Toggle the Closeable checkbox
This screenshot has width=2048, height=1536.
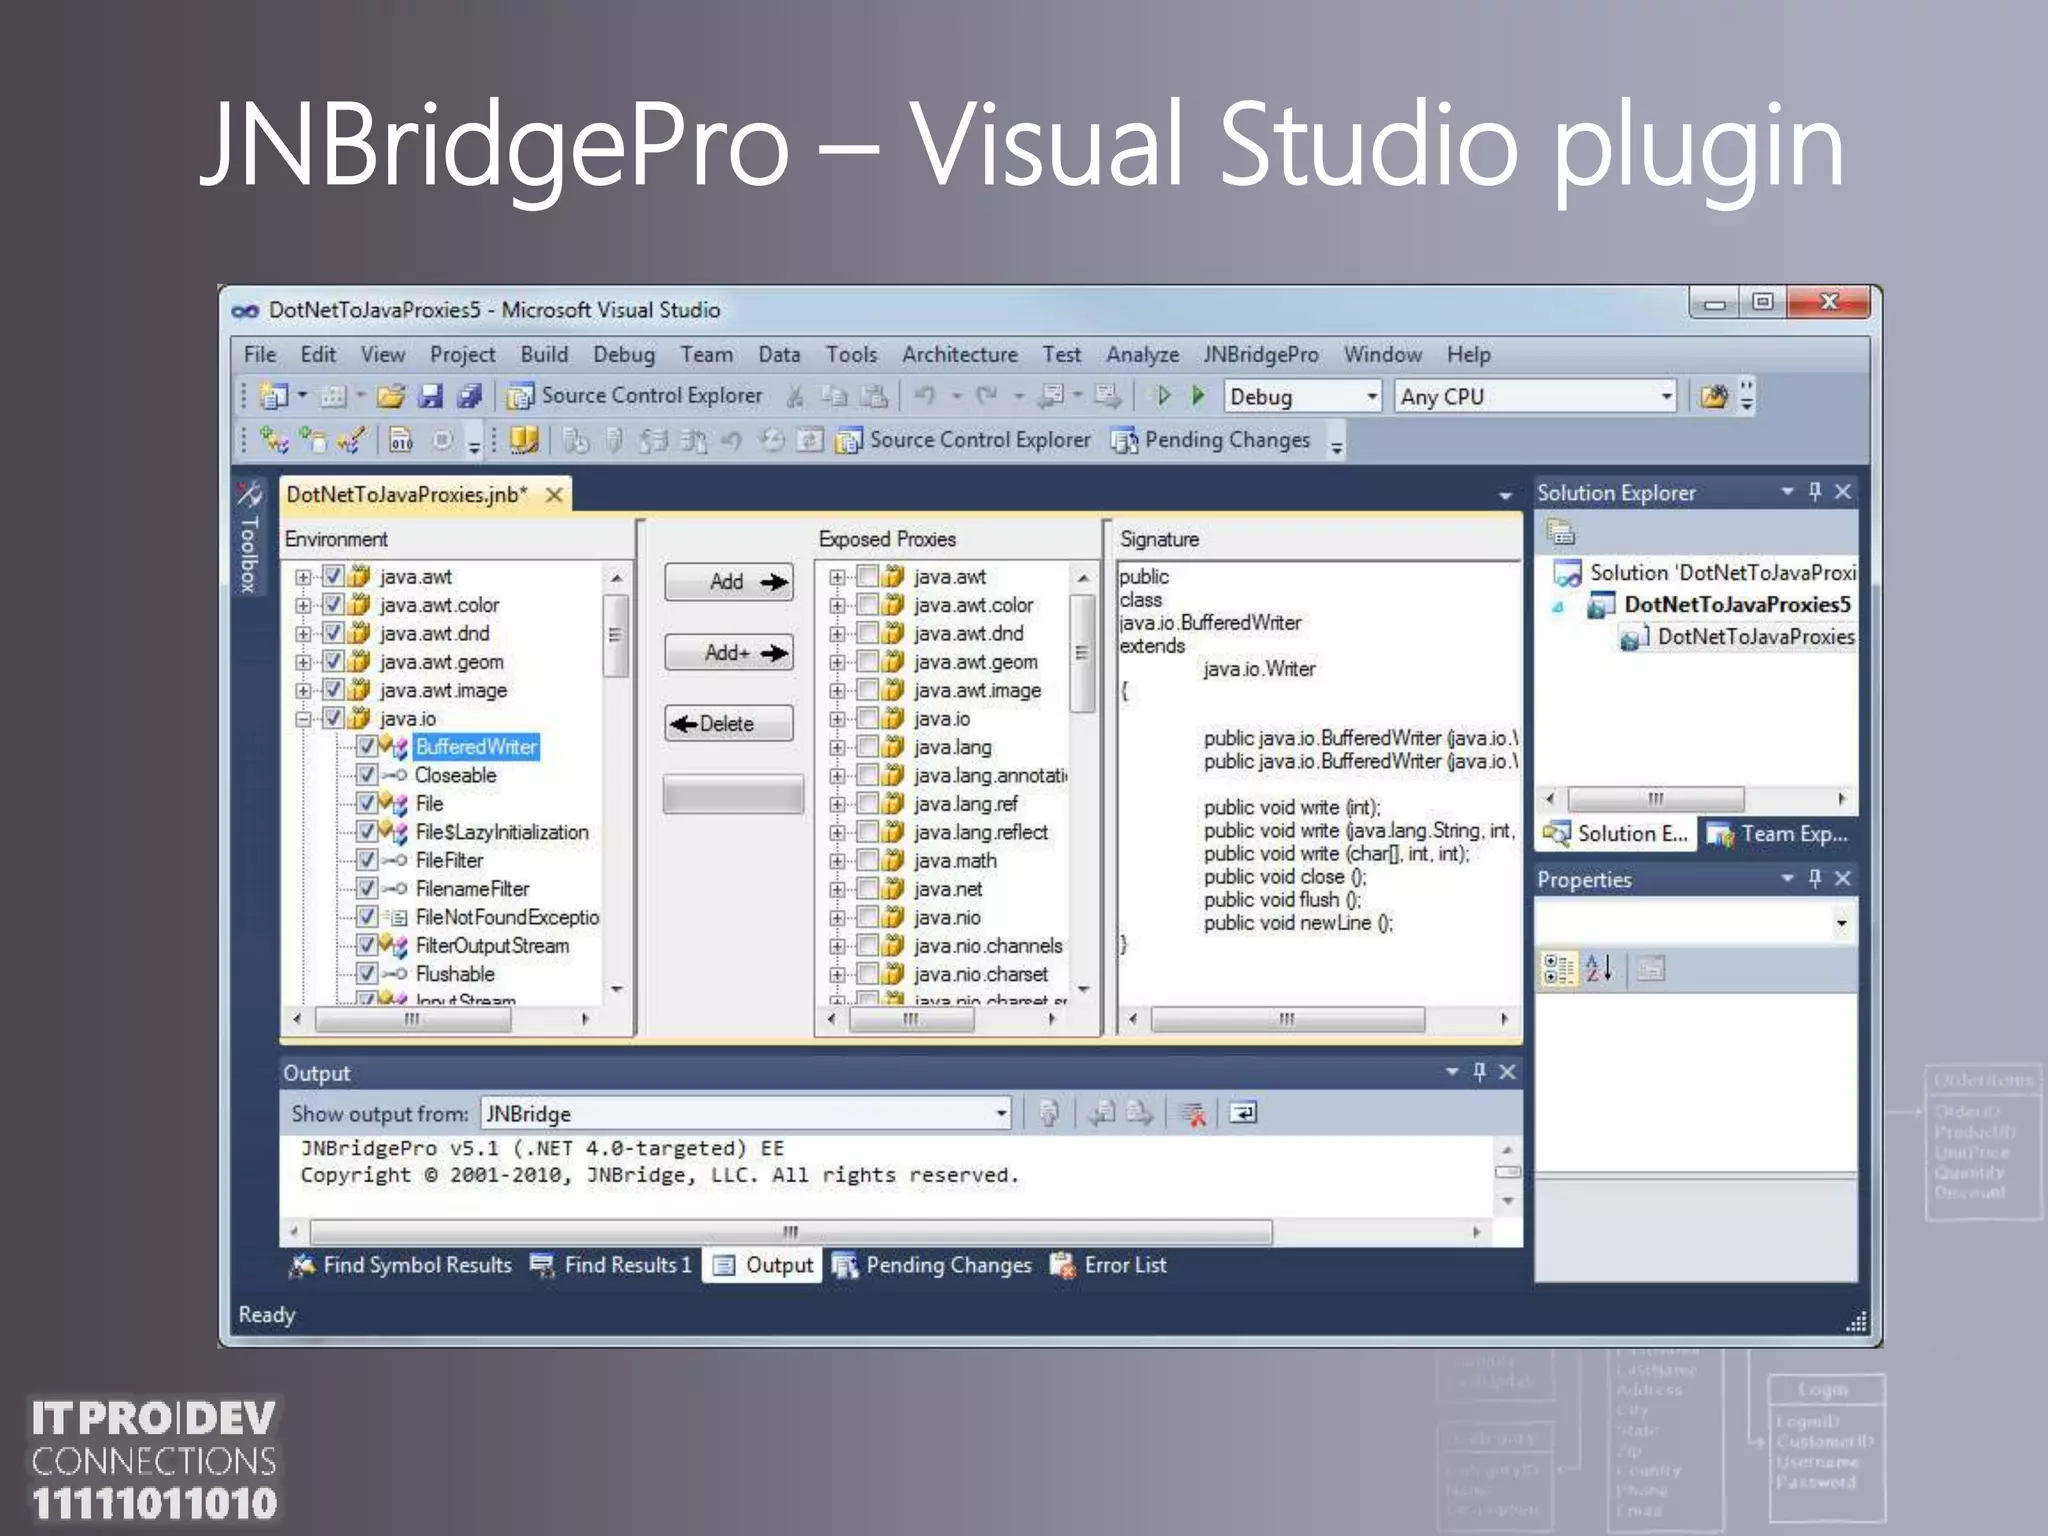click(x=367, y=775)
